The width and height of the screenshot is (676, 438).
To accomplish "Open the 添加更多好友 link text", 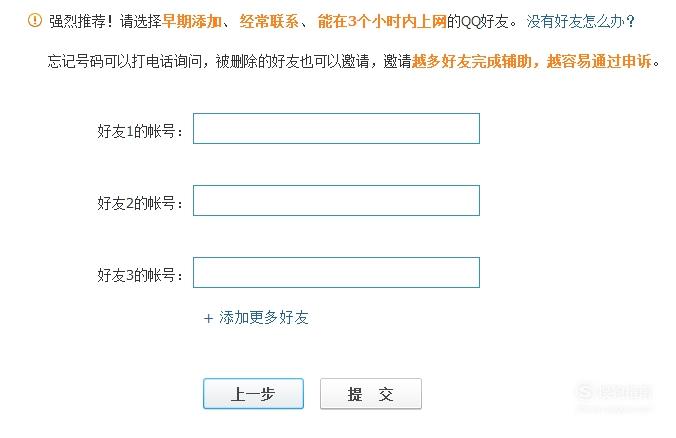I will 264,318.
